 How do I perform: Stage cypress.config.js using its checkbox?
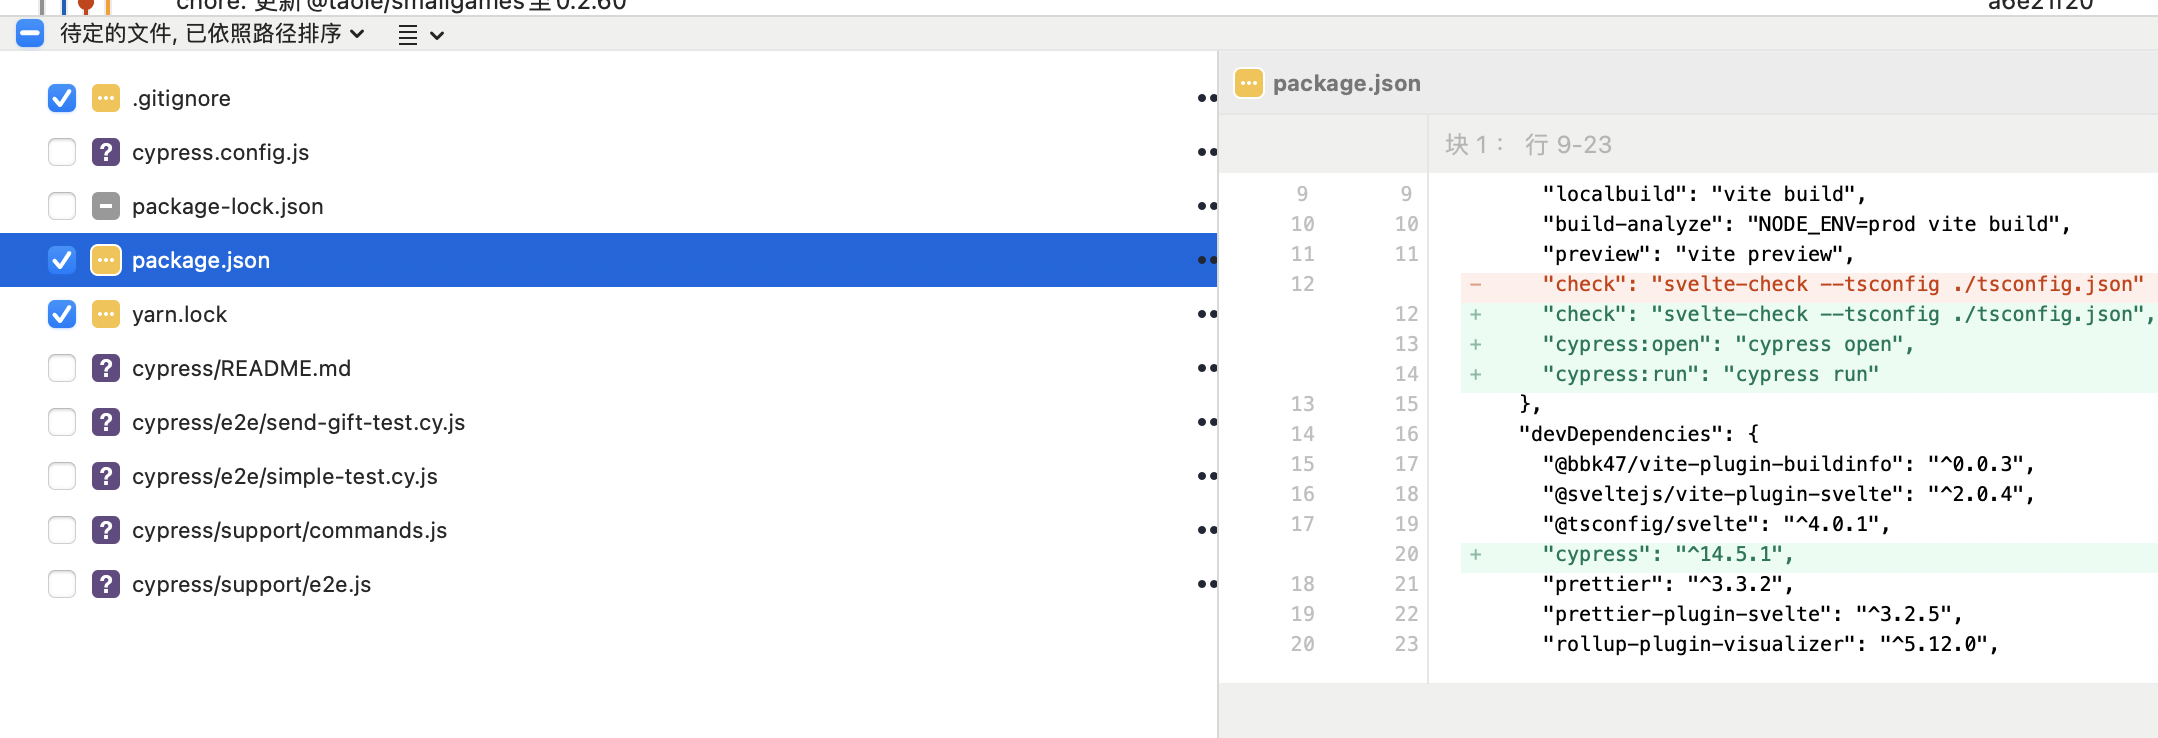(62, 152)
